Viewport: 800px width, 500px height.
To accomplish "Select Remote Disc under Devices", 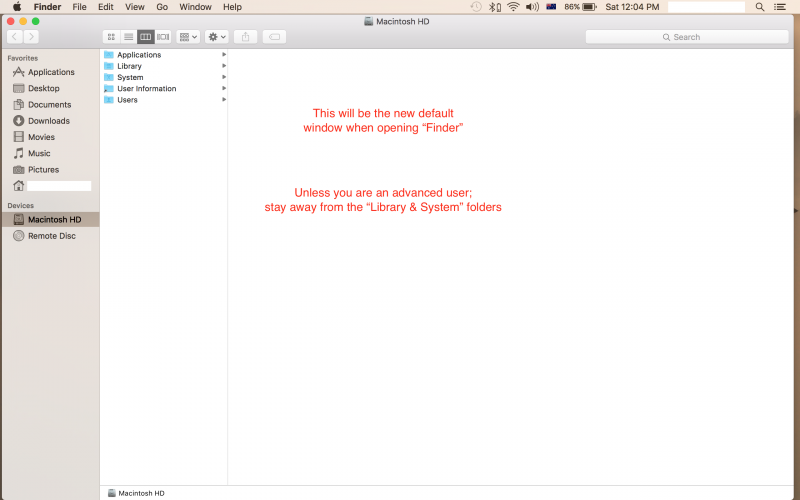I will 50,236.
